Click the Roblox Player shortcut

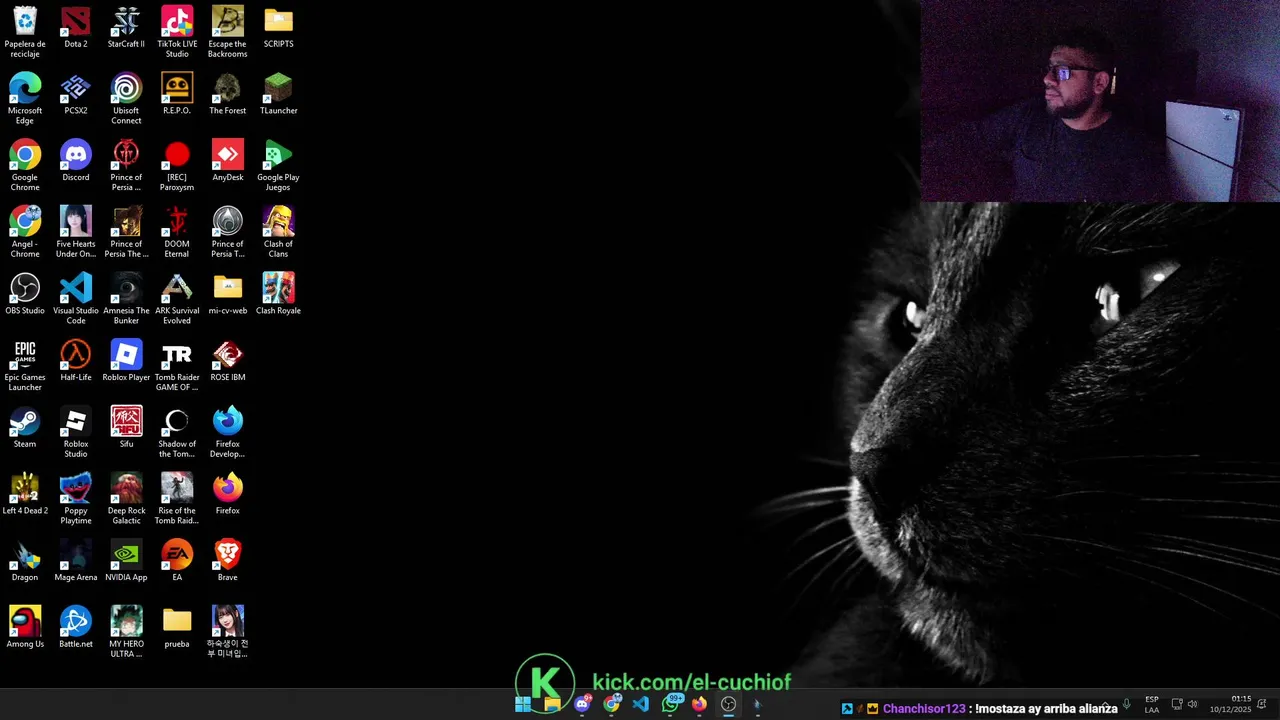(x=126, y=361)
